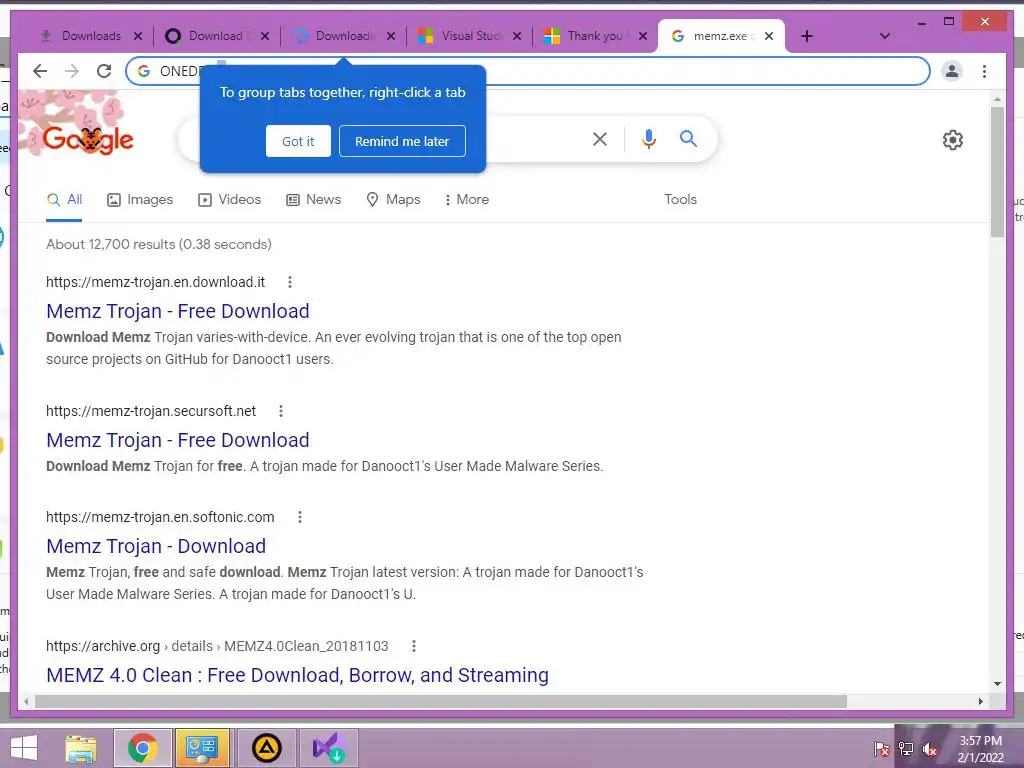Viewport: 1024px width, 768px height.
Task: Click the forward navigation arrow
Action: 72,71
